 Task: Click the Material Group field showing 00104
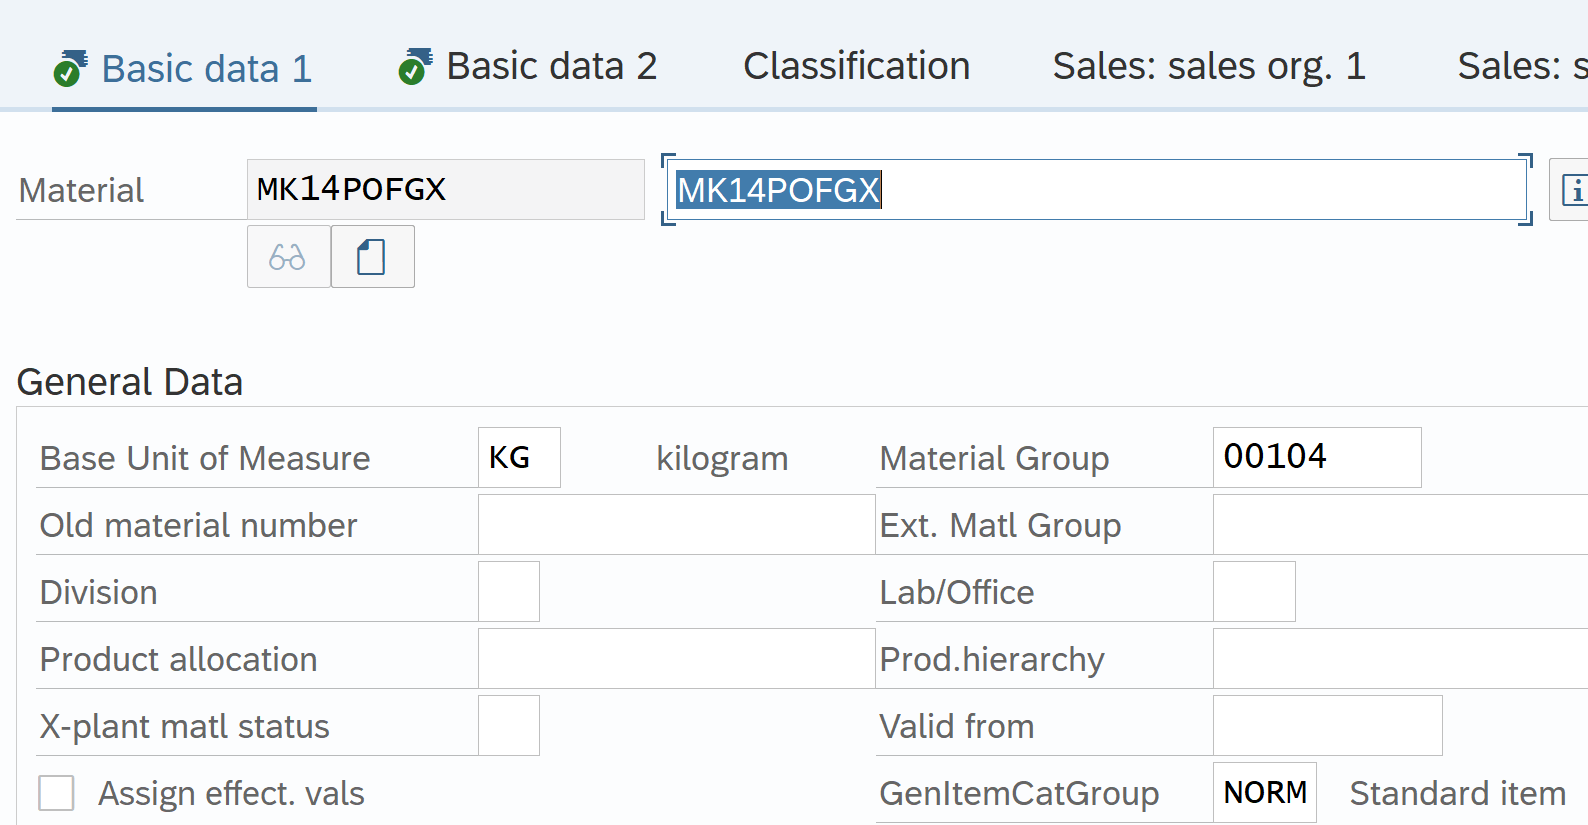pyautogui.click(x=1316, y=458)
